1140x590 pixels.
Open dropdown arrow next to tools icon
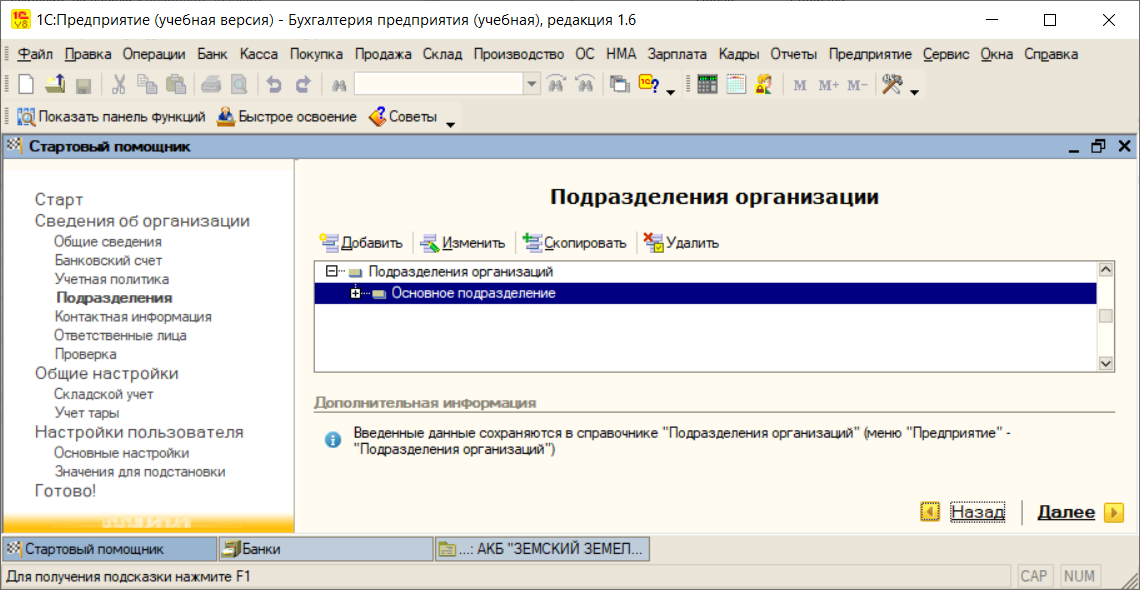(x=915, y=92)
